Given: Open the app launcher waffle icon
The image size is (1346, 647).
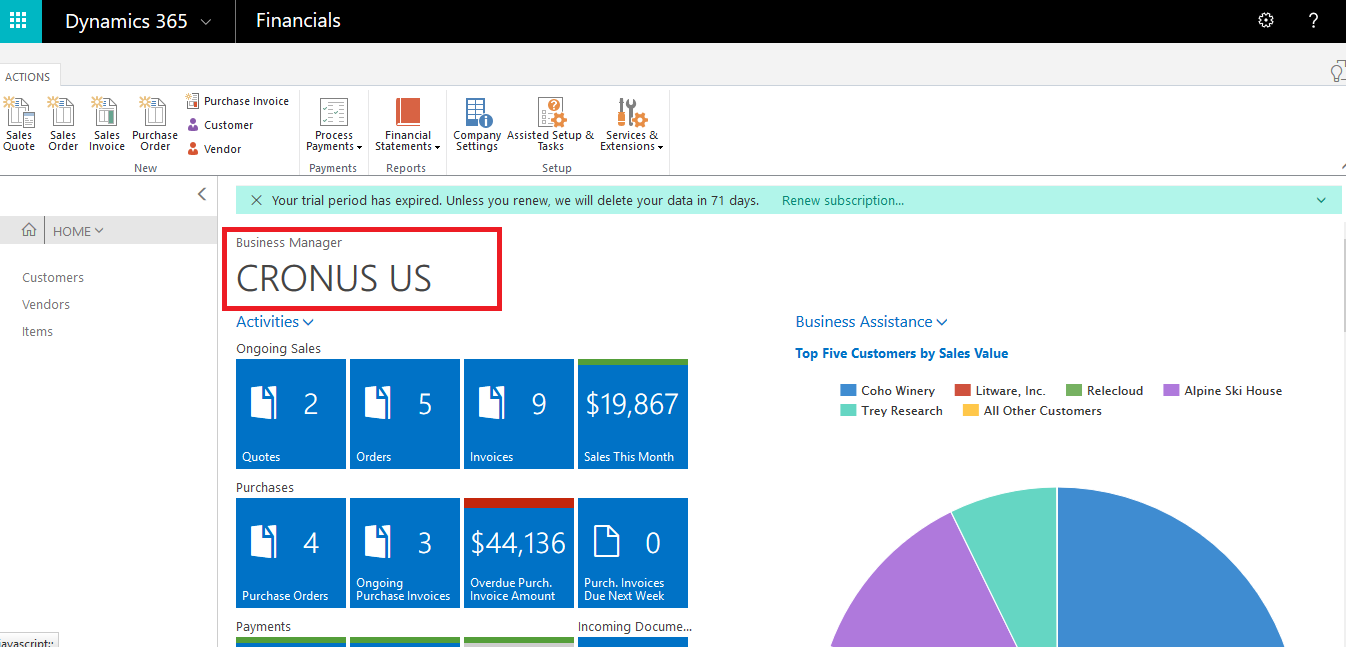Looking at the screenshot, I should 20,21.
